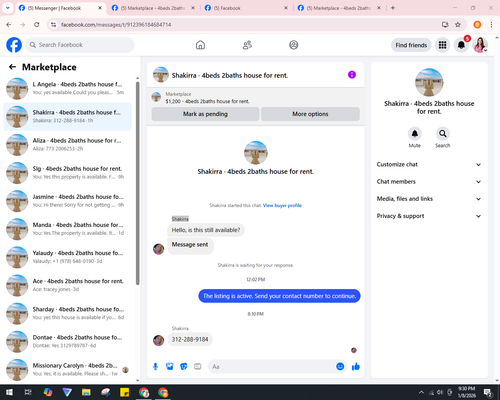Reload the browser page

[x=37, y=24]
